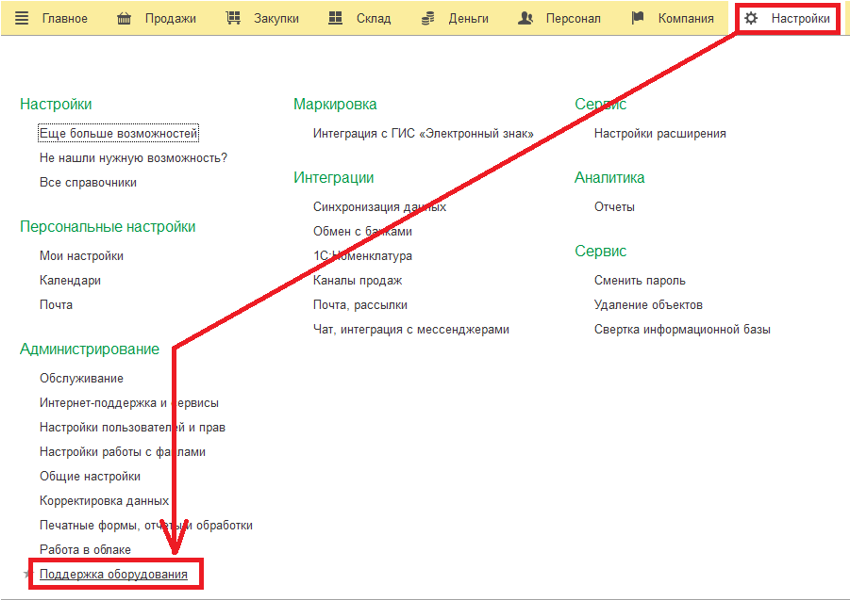Open Свертка информационной базы
851x600 pixels.
pos(682,329)
